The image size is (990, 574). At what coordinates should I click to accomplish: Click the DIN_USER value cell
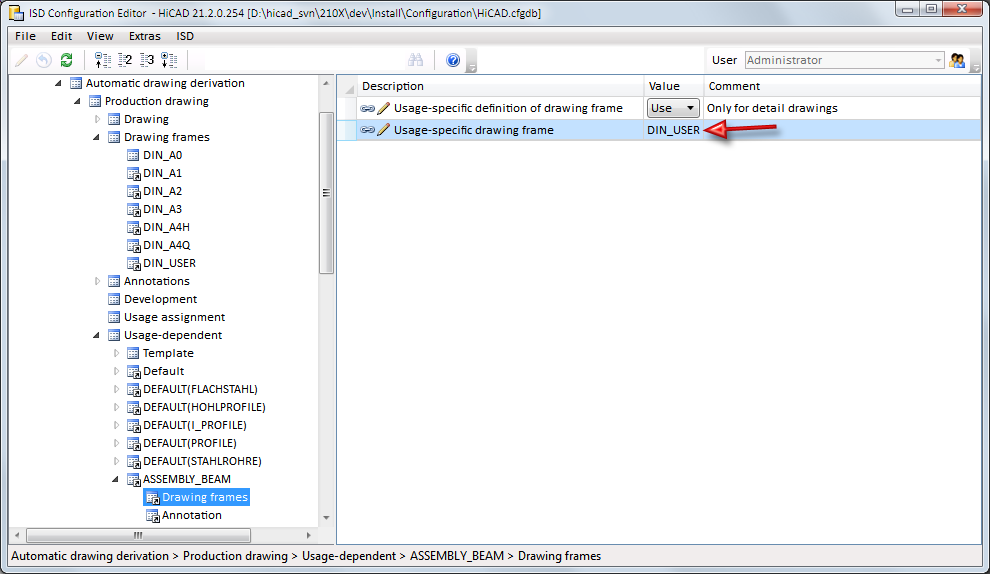(673, 130)
